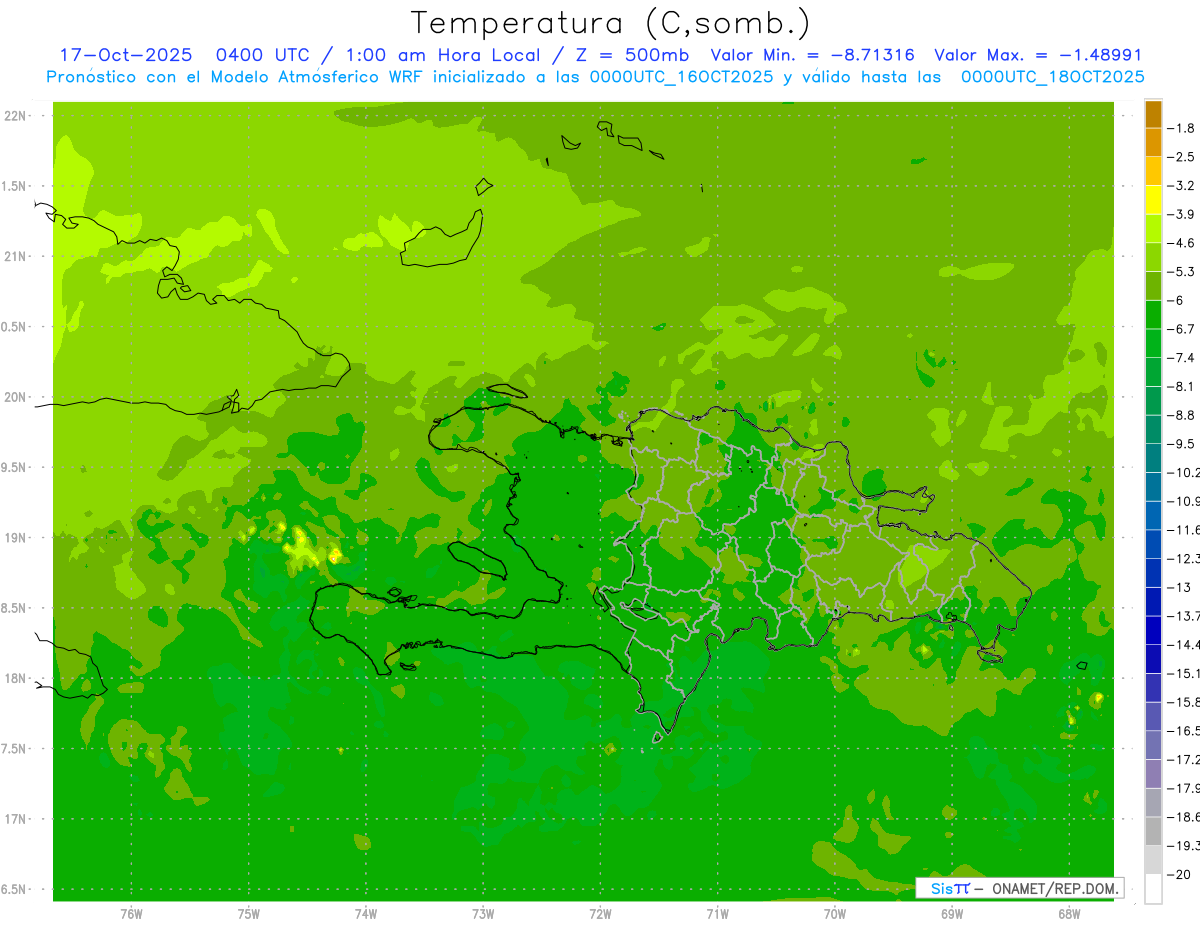Screen dimensions: 1200x927
Task: Click the -13 color bar label
Action: [1178, 588]
